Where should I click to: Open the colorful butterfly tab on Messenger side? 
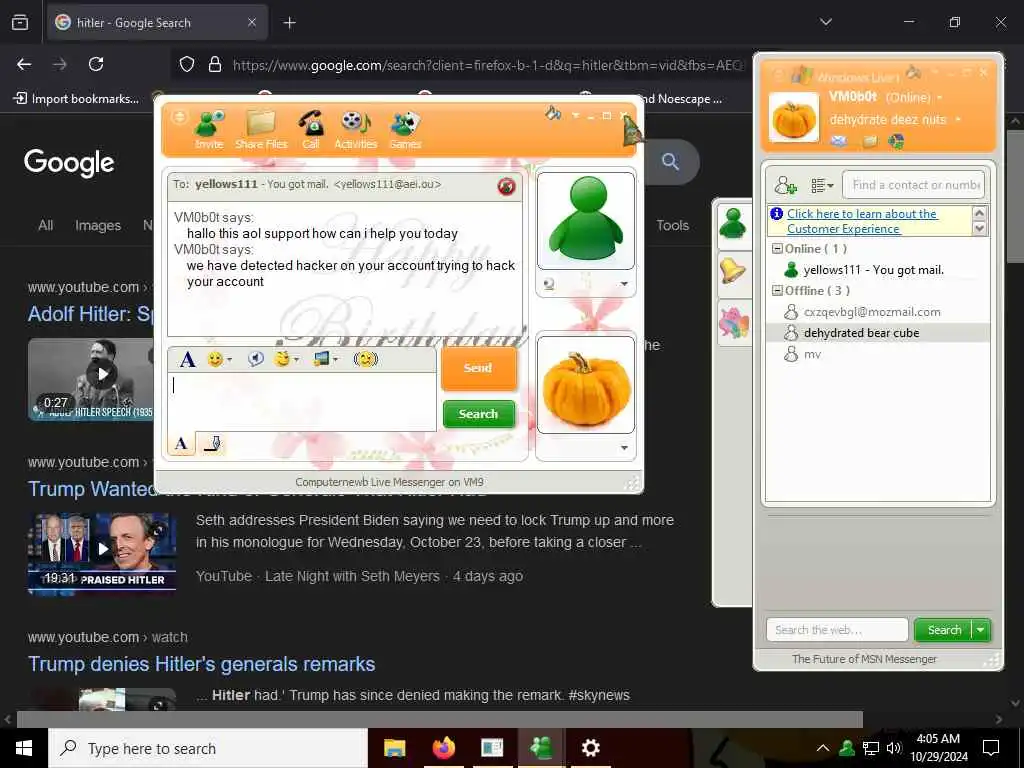(733, 323)
